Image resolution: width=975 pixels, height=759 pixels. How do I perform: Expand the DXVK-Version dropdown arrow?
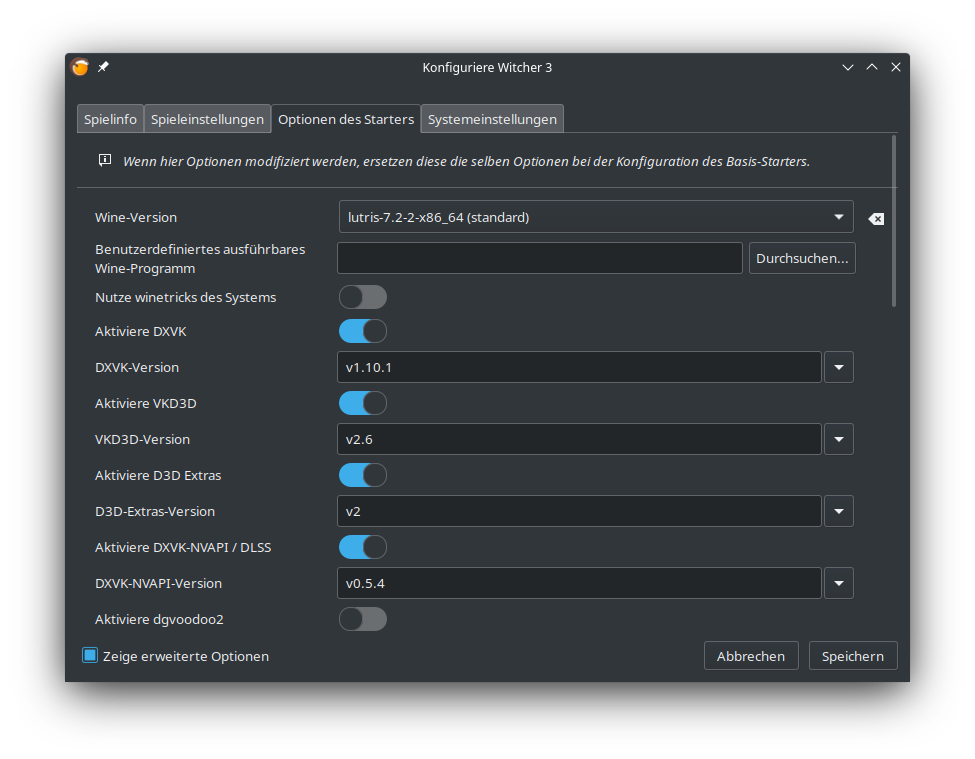click(x=839, y=367)
